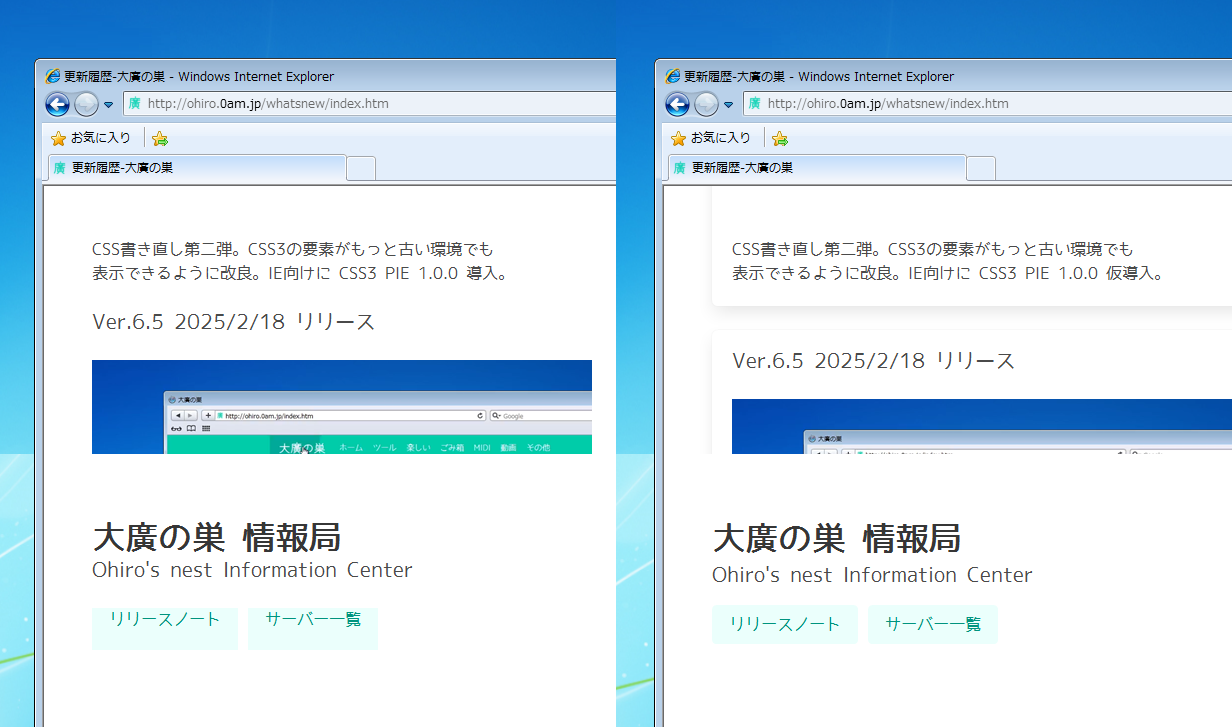Open the お気に入り favorites button in the left window
Image resolution: width=1232 pixels, height=727 pixels.
(91, 138)
